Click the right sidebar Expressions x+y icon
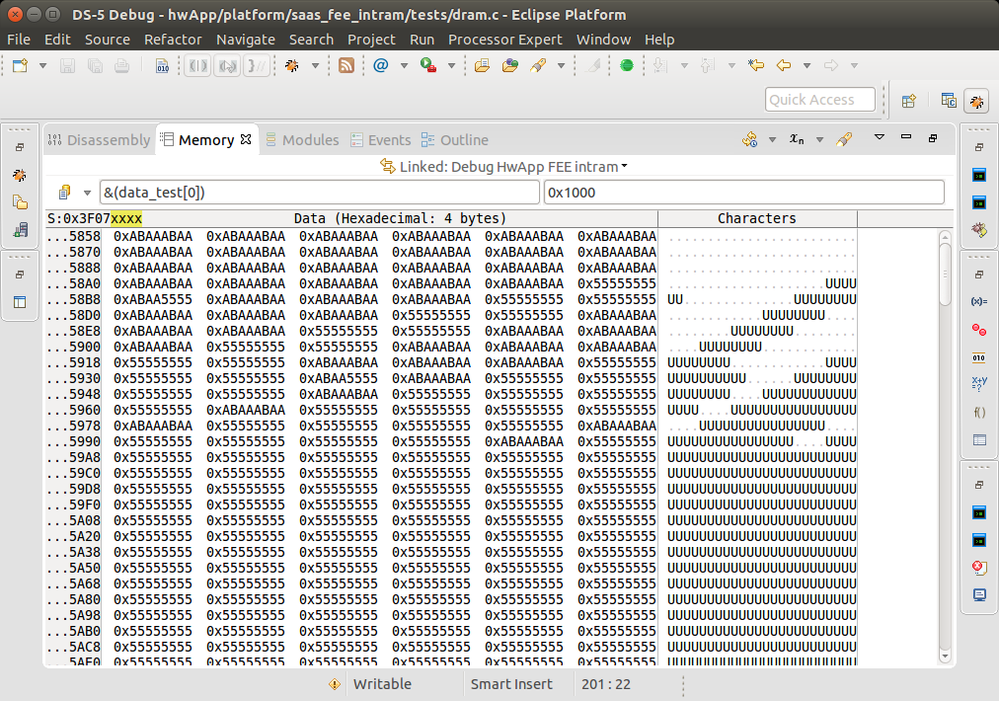Image resolution: width=999 pixels, height=701 pixels. (979, 384)
